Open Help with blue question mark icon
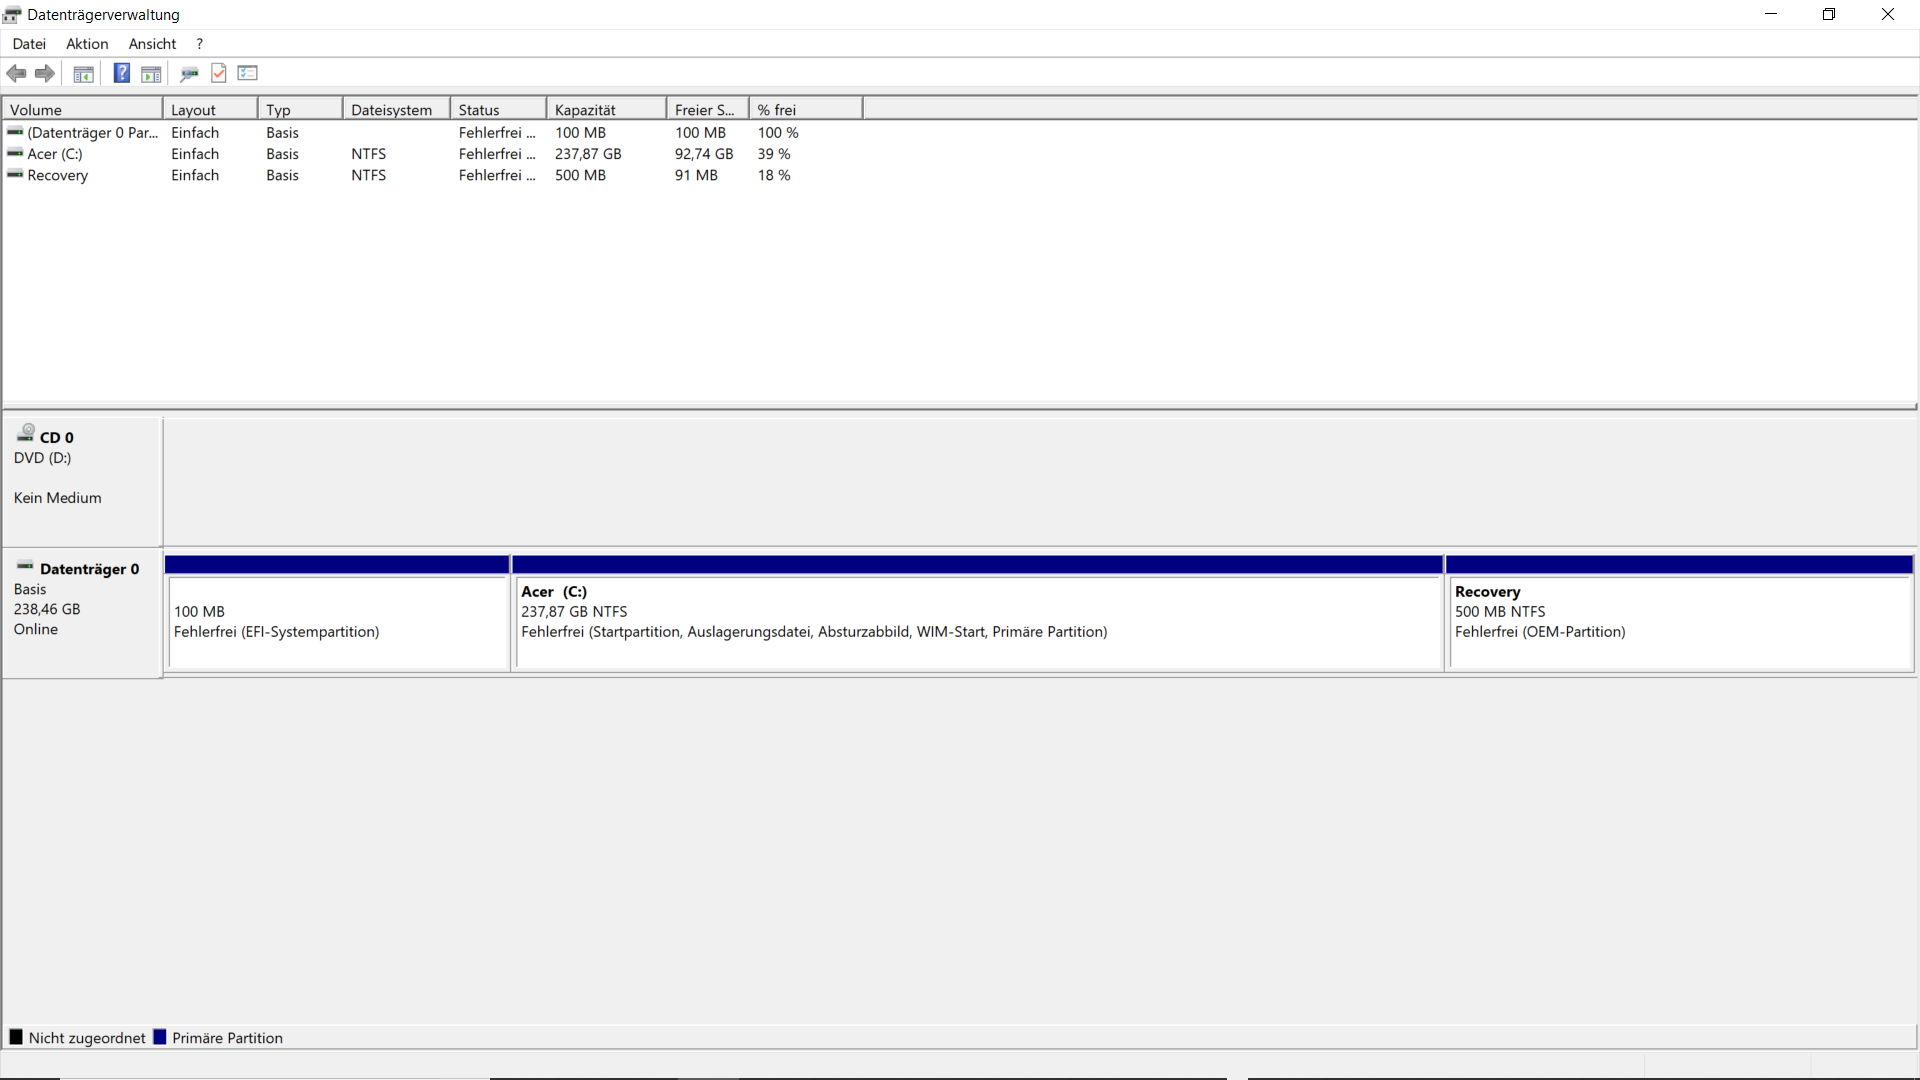This screenshot has height=1080, width=1920. (121, 73)
